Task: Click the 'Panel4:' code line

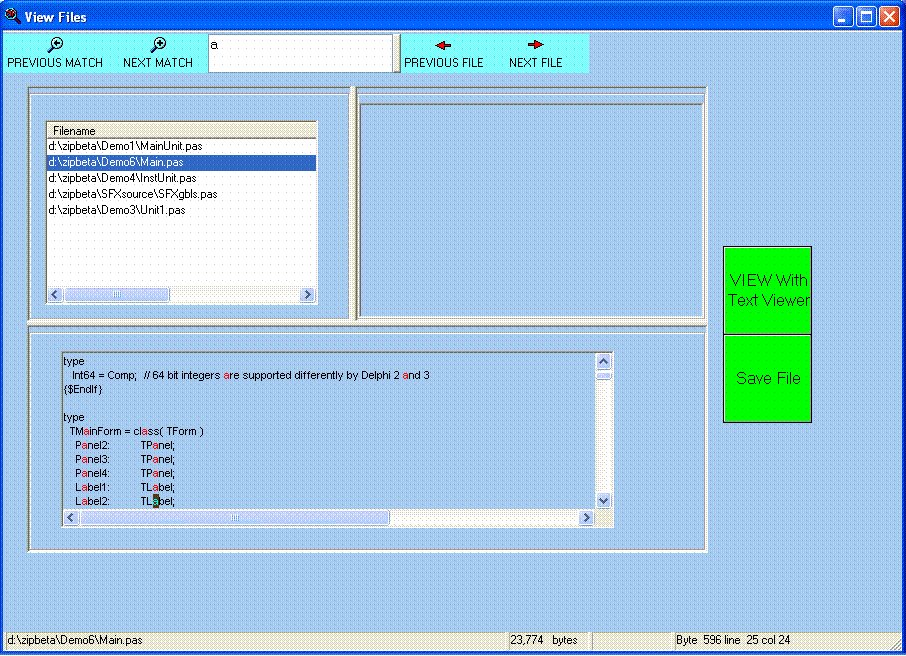Action: 124,473
